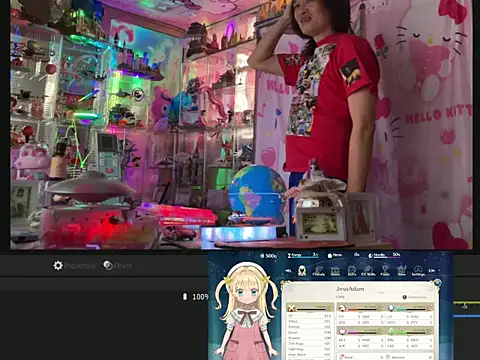The image size is (480, 360).
Task: Click the blue attribute group icon
Action: coord(392,308)
